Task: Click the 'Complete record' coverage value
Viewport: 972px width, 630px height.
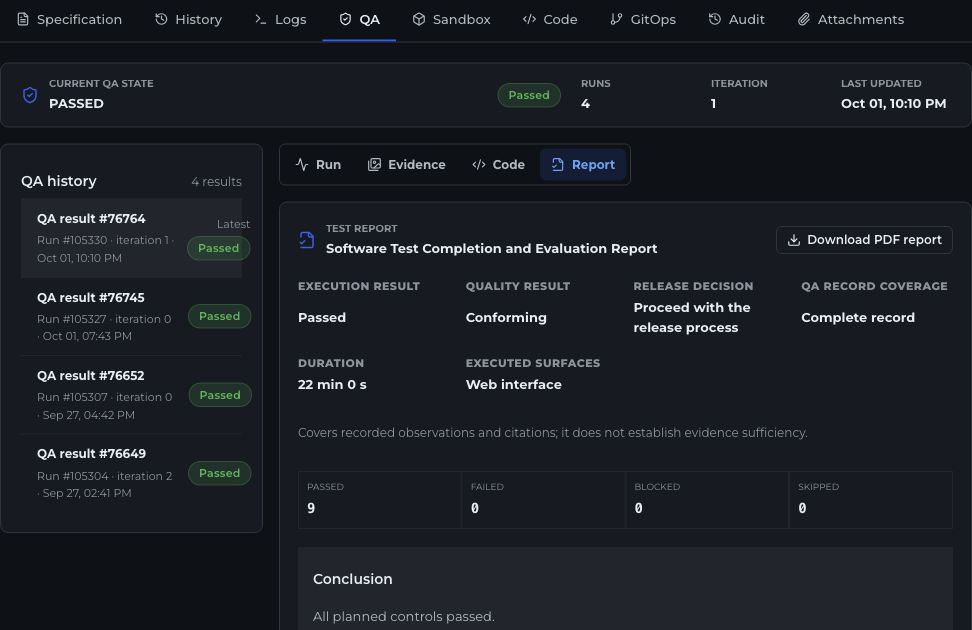Action: (x=858, y=317)
